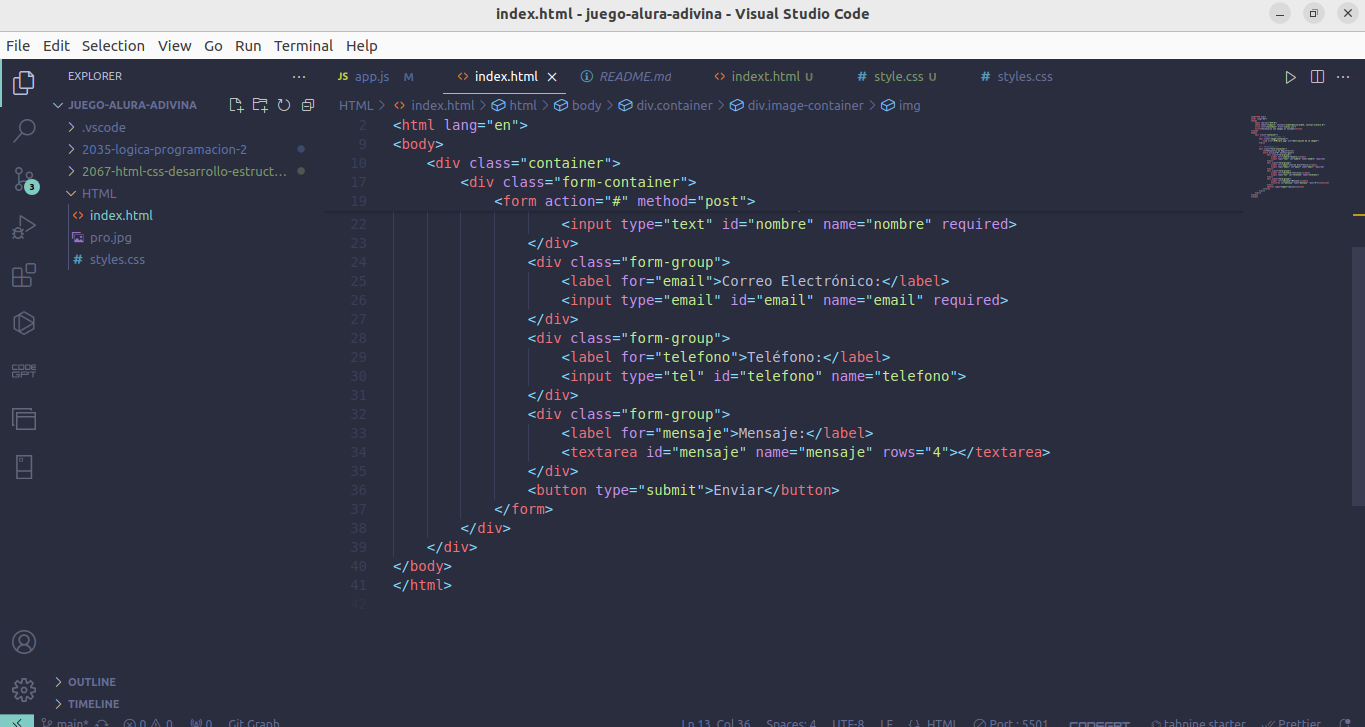
Task: Place cursor on the Enviar button line
Action: tap(684, 490)
